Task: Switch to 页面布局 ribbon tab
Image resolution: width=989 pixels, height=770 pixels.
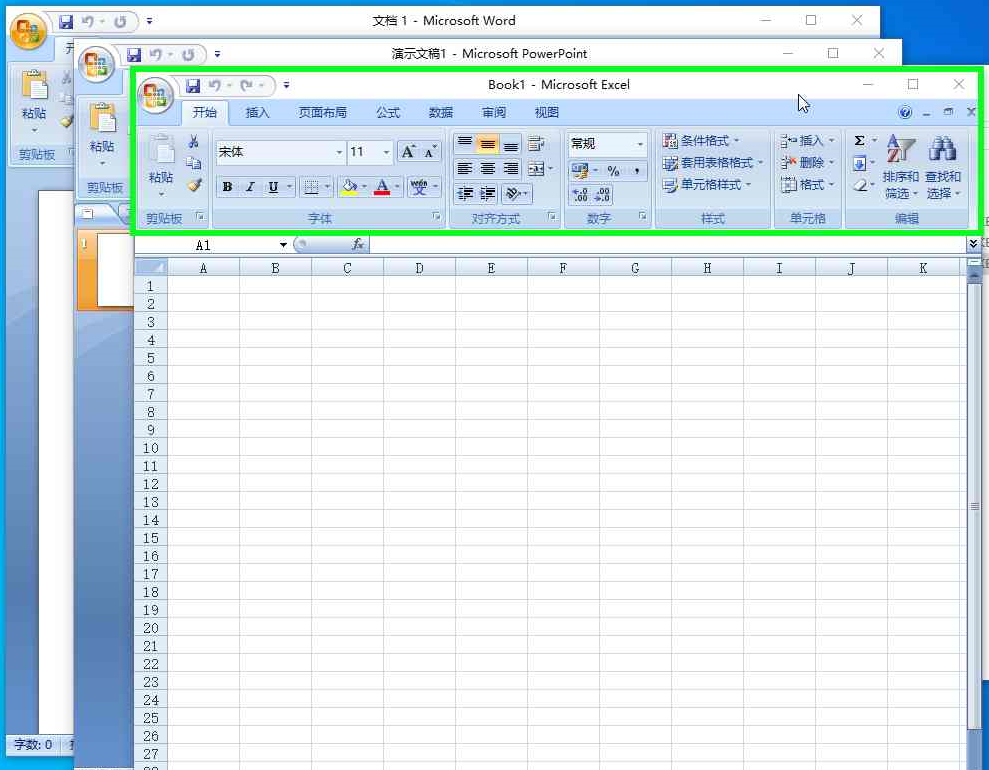Action: tap(322, 112)
